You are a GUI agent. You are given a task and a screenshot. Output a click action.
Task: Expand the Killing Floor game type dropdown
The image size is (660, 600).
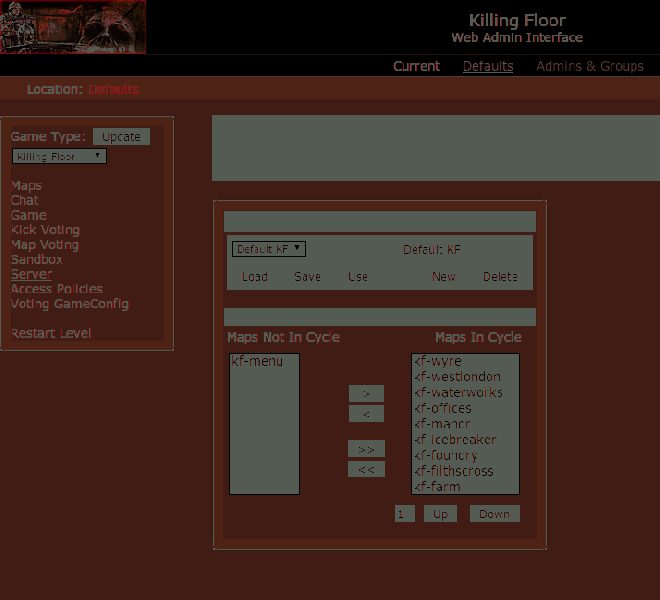point(59,156)
